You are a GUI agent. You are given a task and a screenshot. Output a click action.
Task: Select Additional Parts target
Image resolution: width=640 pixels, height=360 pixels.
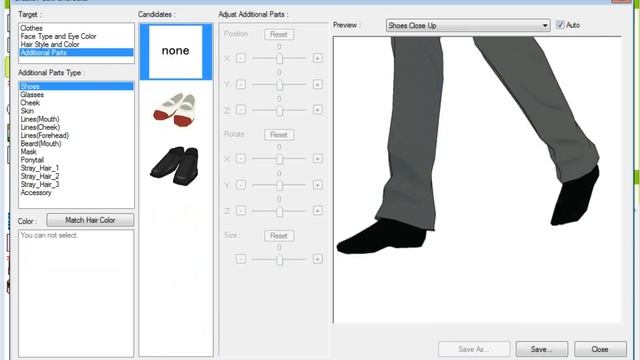point(76,53)
